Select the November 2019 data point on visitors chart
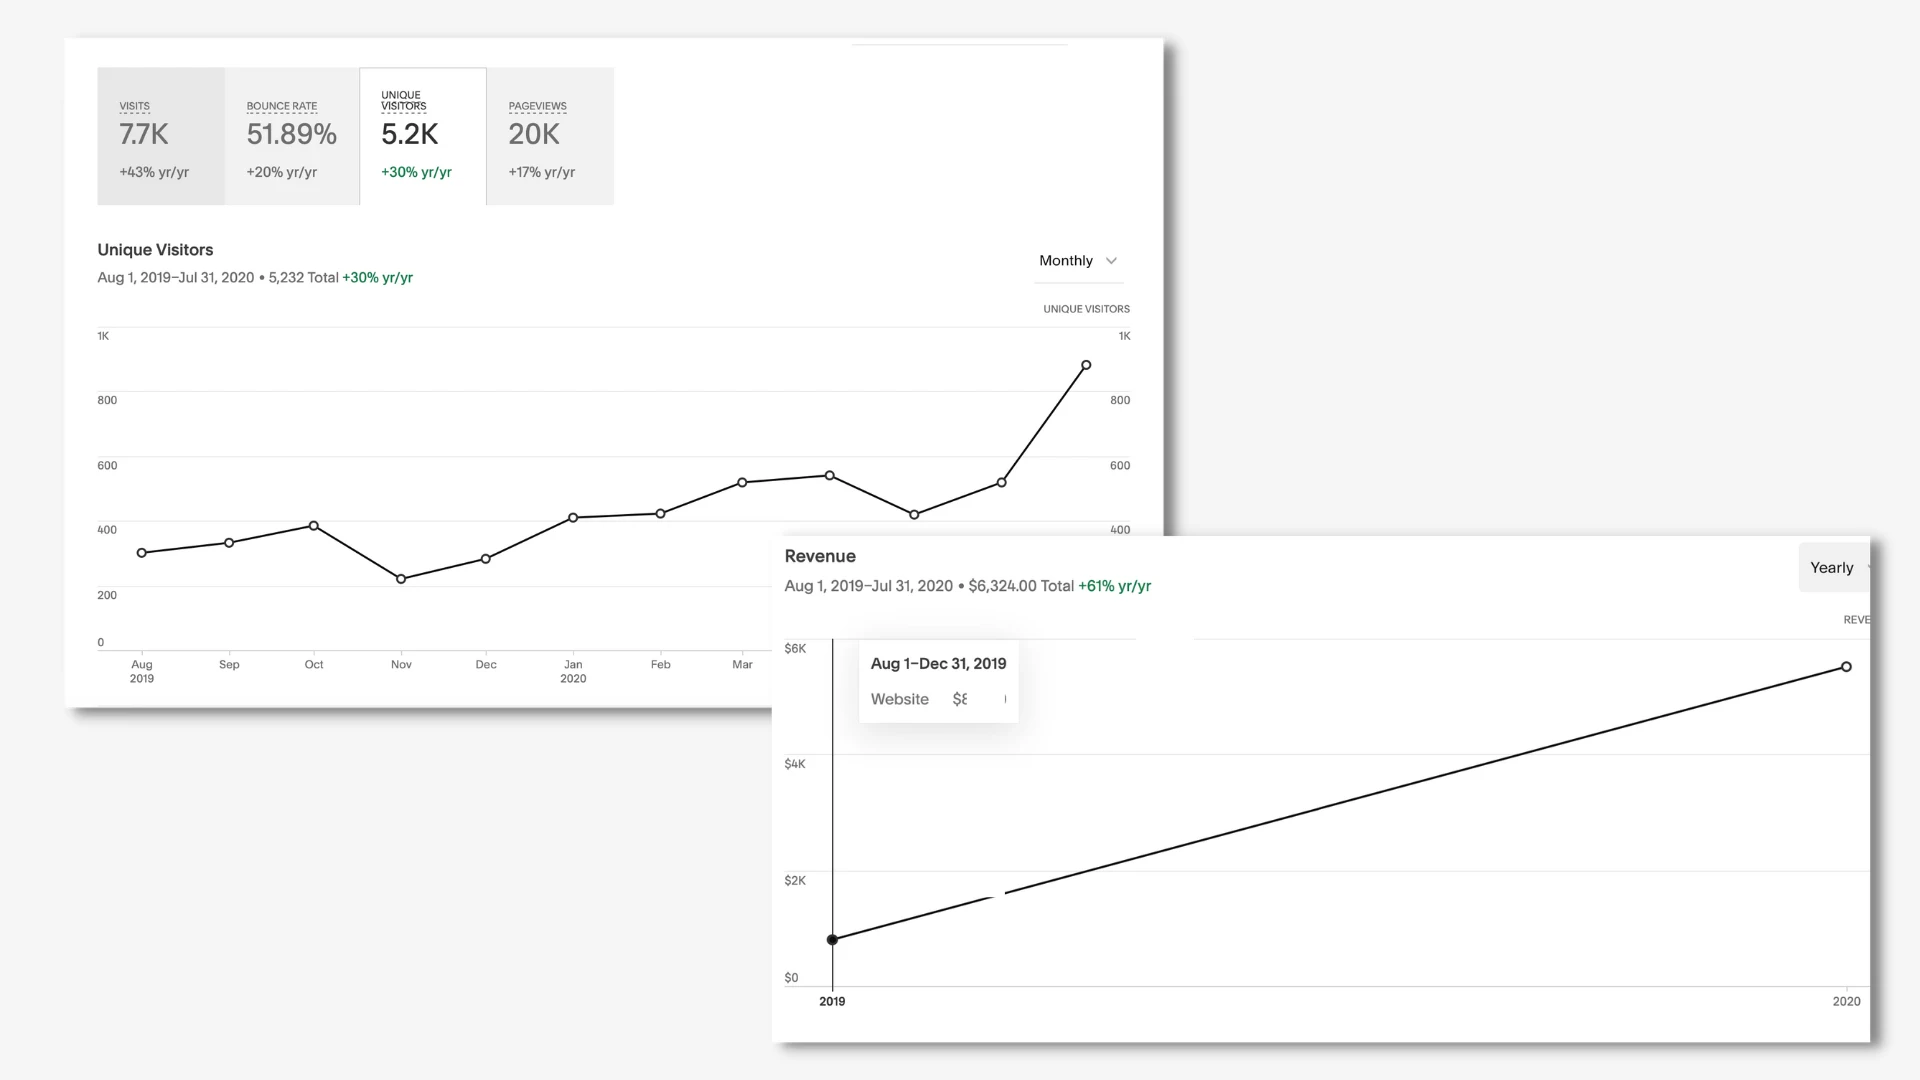The height and width of the screenshot is (1080, 1920). coord(401,578)
